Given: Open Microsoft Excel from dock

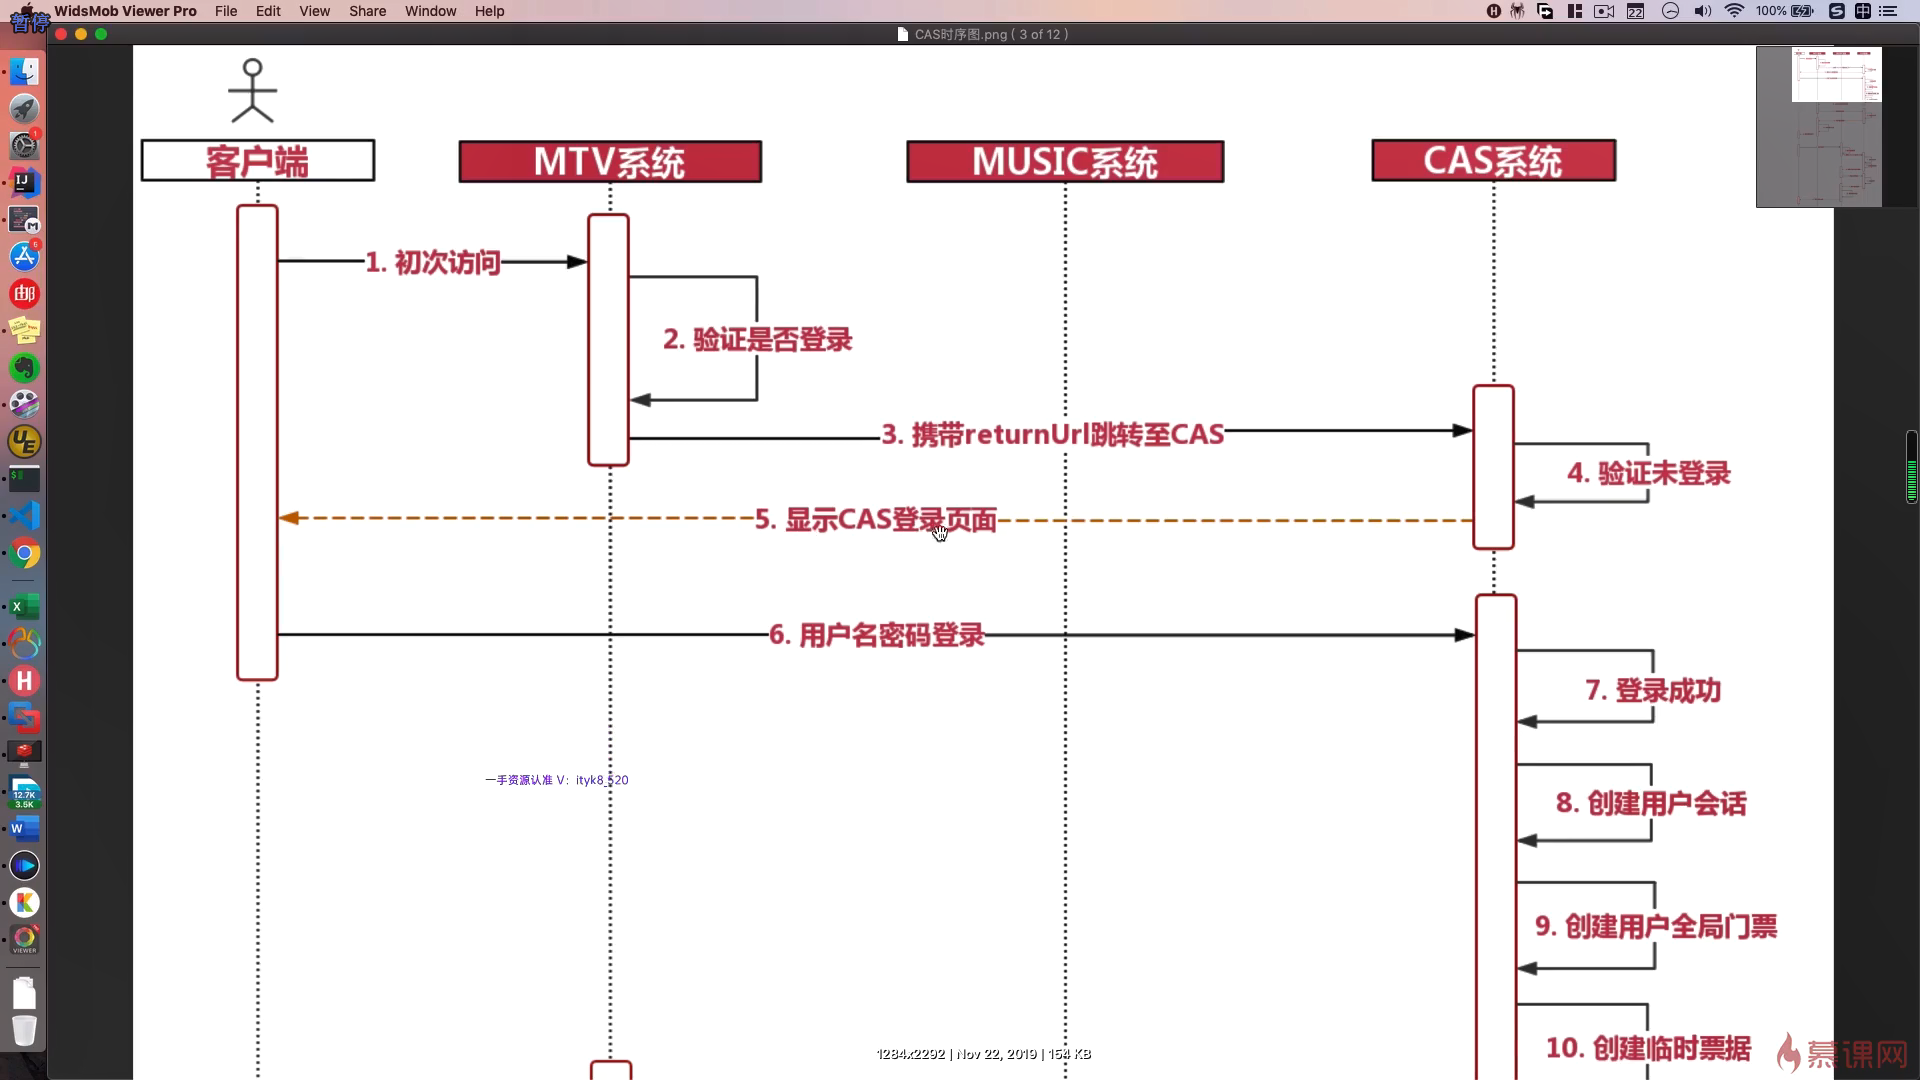Looking at the screenshot, I should [24, 607].
